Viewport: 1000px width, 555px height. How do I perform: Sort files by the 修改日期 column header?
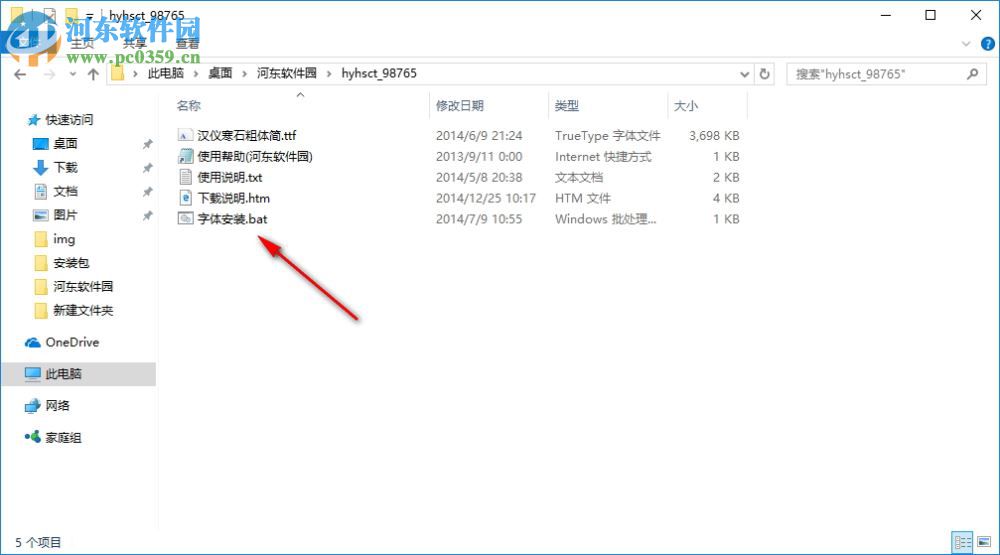click(x=460, y=106)
